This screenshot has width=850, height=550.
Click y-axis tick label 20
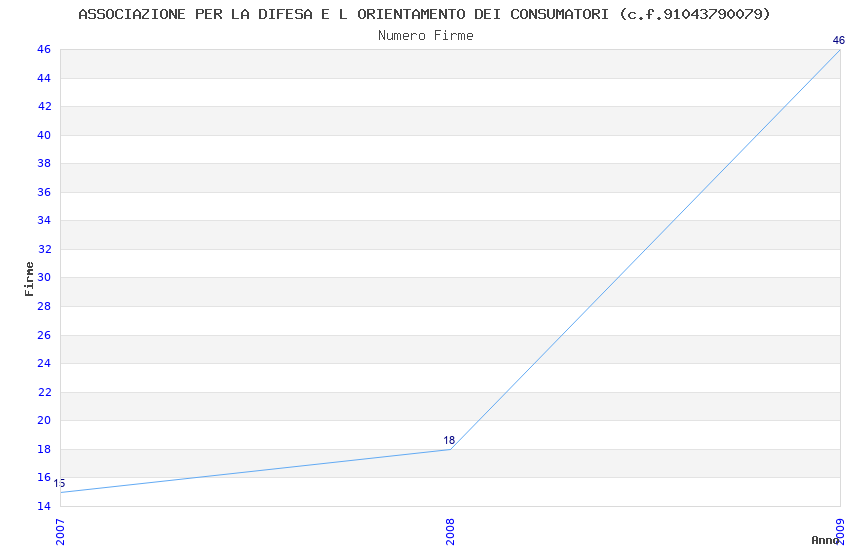coord(44,420)
